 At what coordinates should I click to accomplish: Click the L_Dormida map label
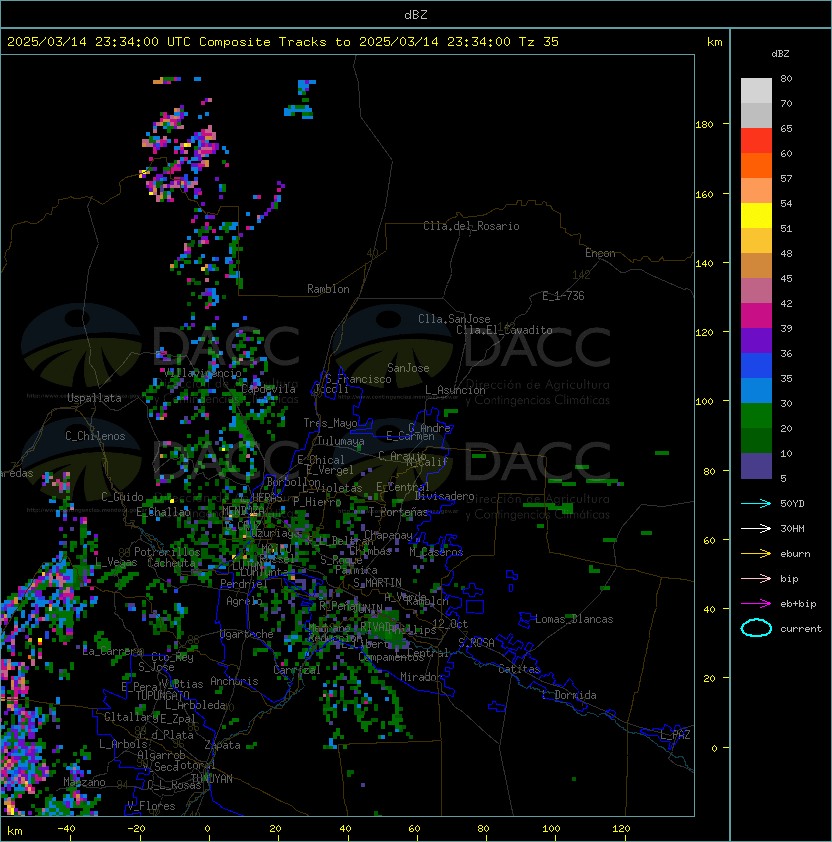[x=569, y=695]
